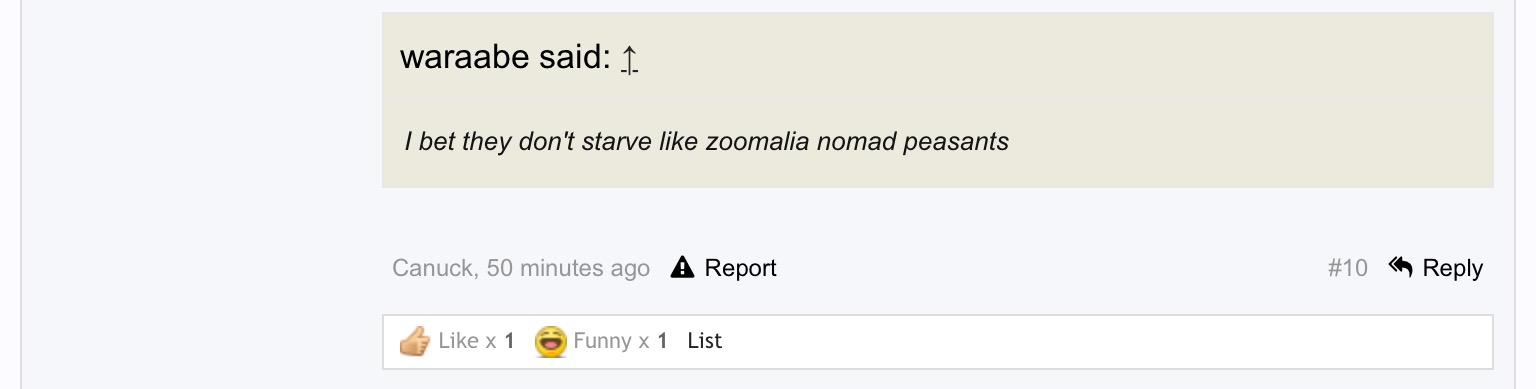Click the "50 minutes ago" timestamp

pos(568,268)
